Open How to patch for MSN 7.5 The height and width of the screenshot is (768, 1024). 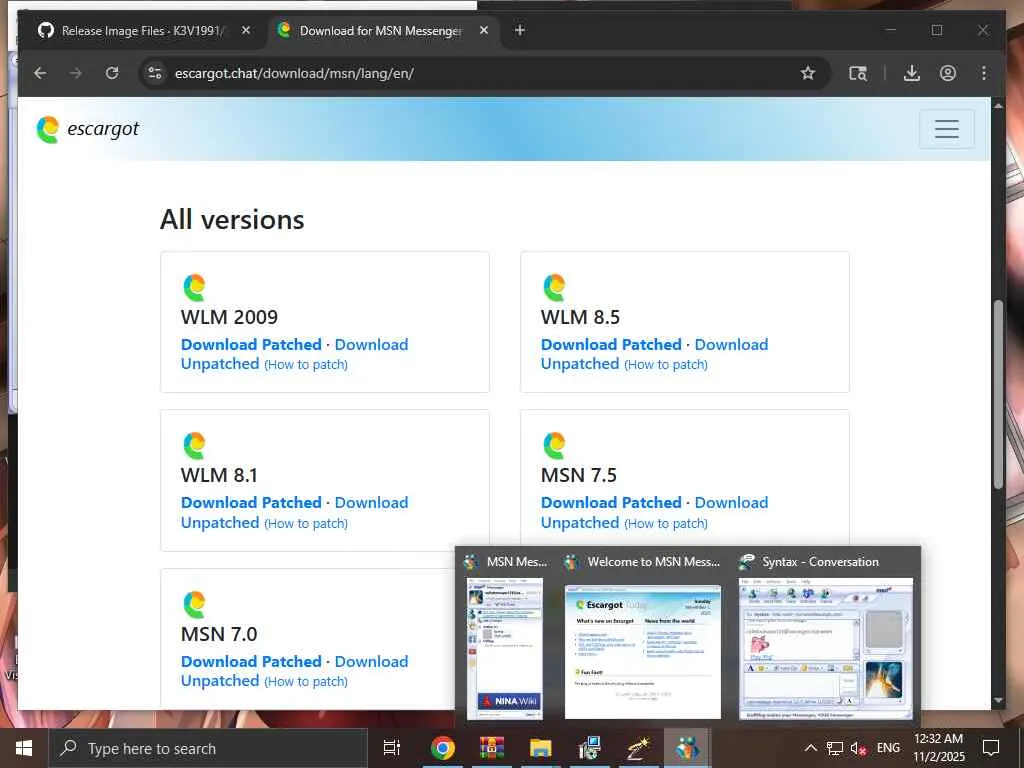point(665,523)
